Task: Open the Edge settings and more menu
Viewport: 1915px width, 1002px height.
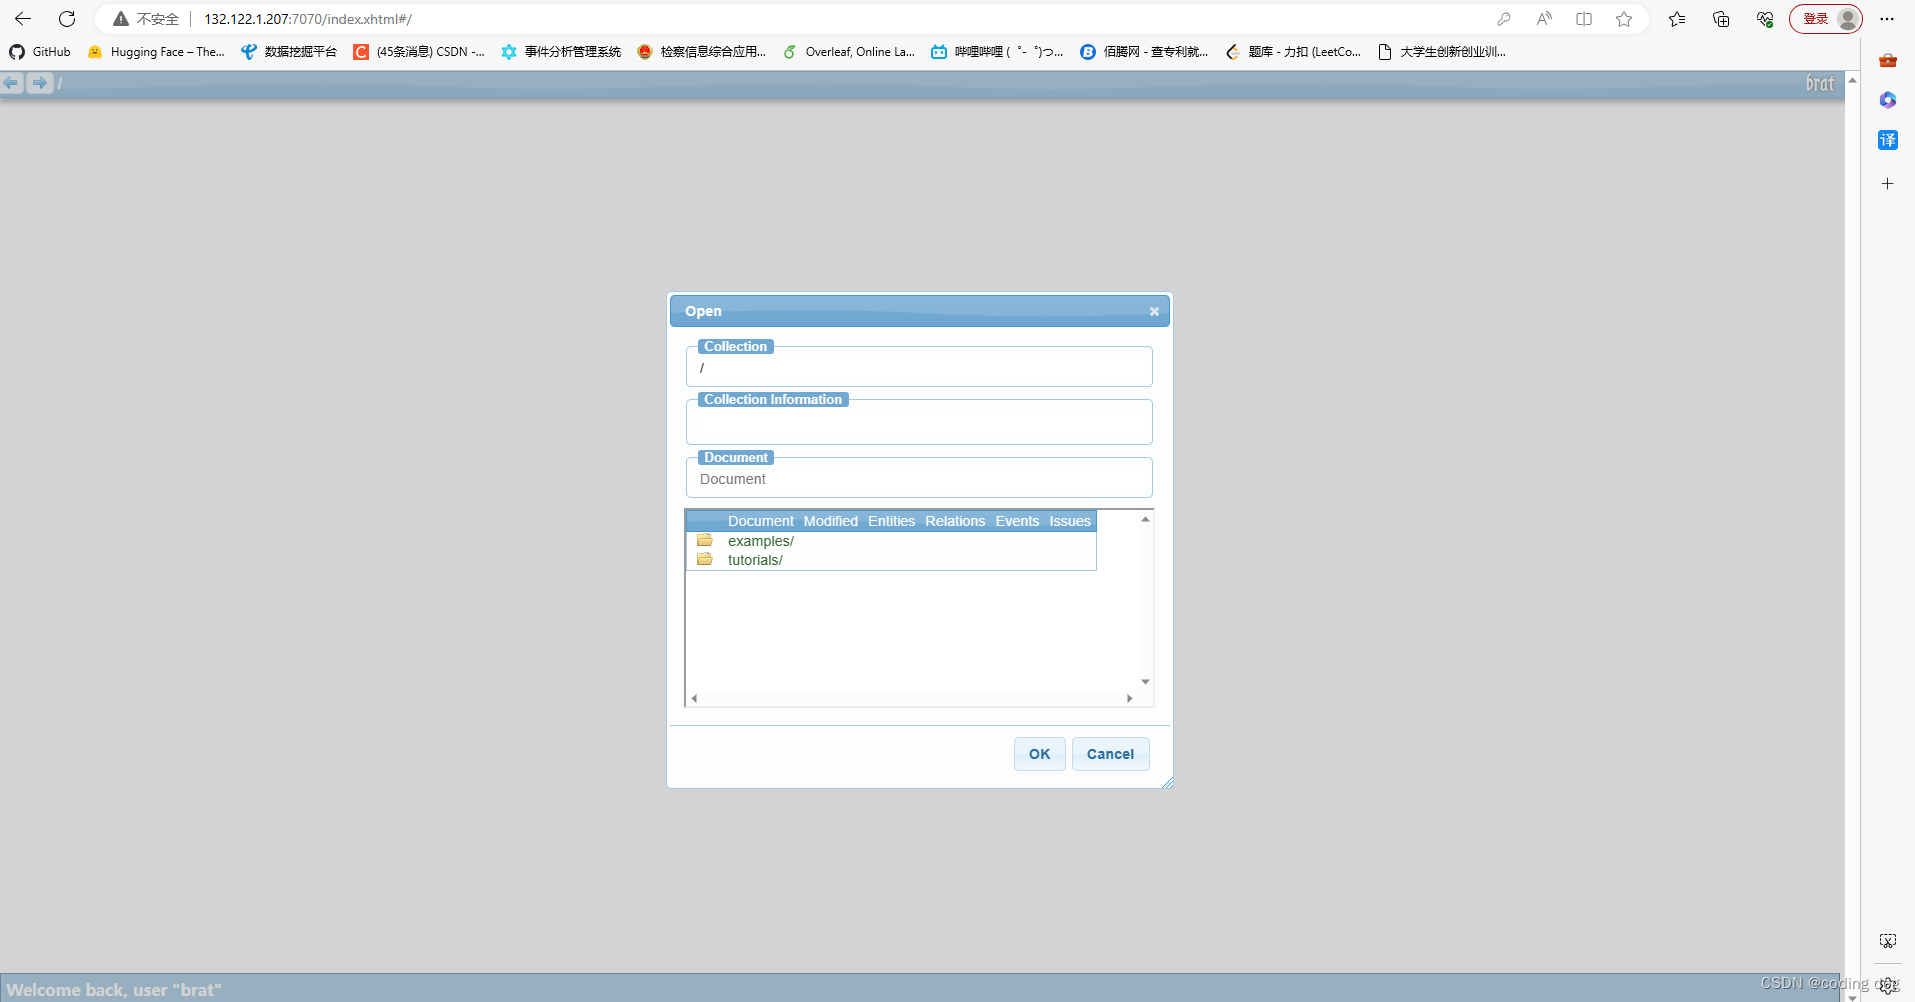Action: click(1888, 19)
